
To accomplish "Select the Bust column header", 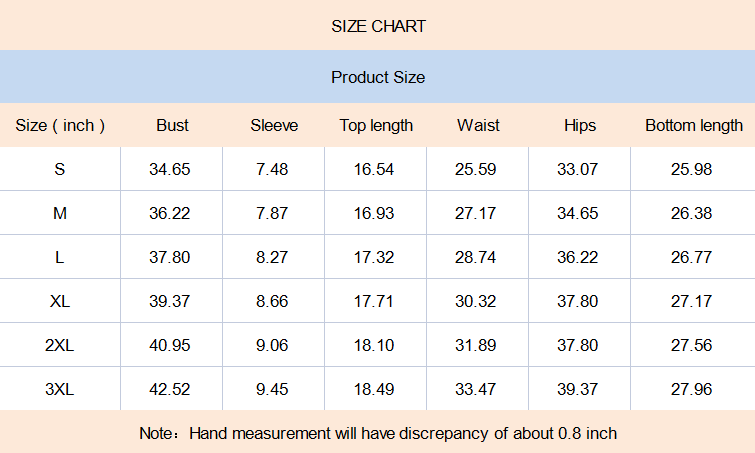I will pyautogui.click(x=172, y=125).
